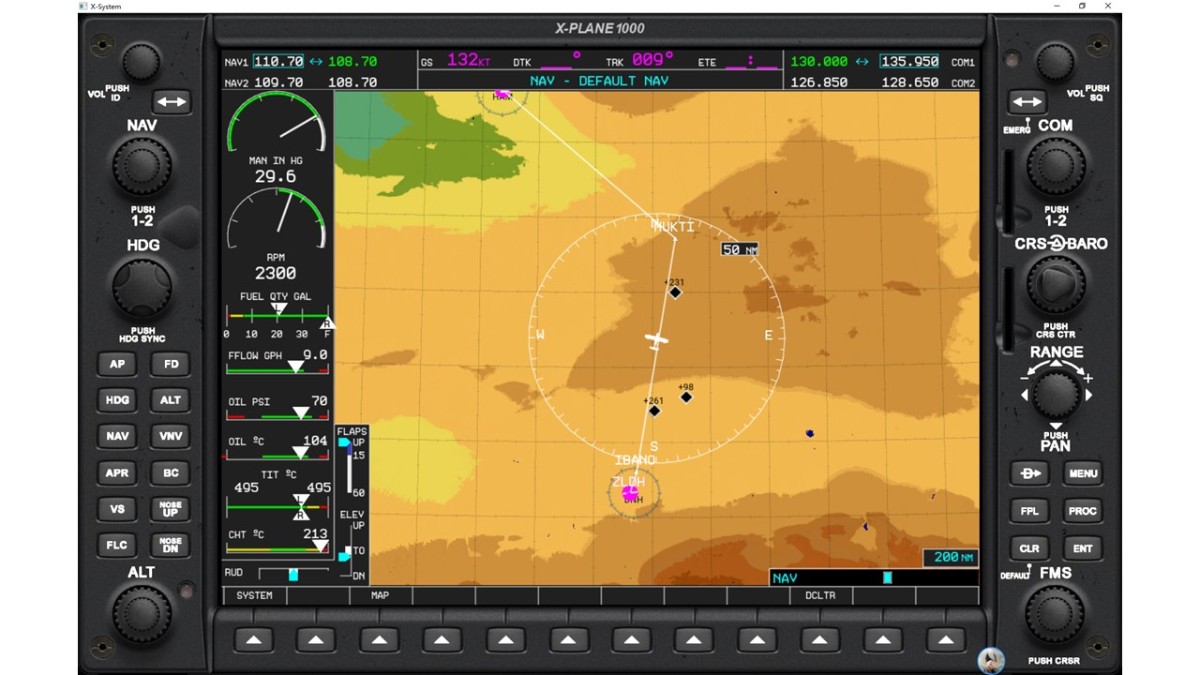This screenshot has height=675, width=1200.
Task: Toggle APR approach mode button
Action: tap(117, 473)
